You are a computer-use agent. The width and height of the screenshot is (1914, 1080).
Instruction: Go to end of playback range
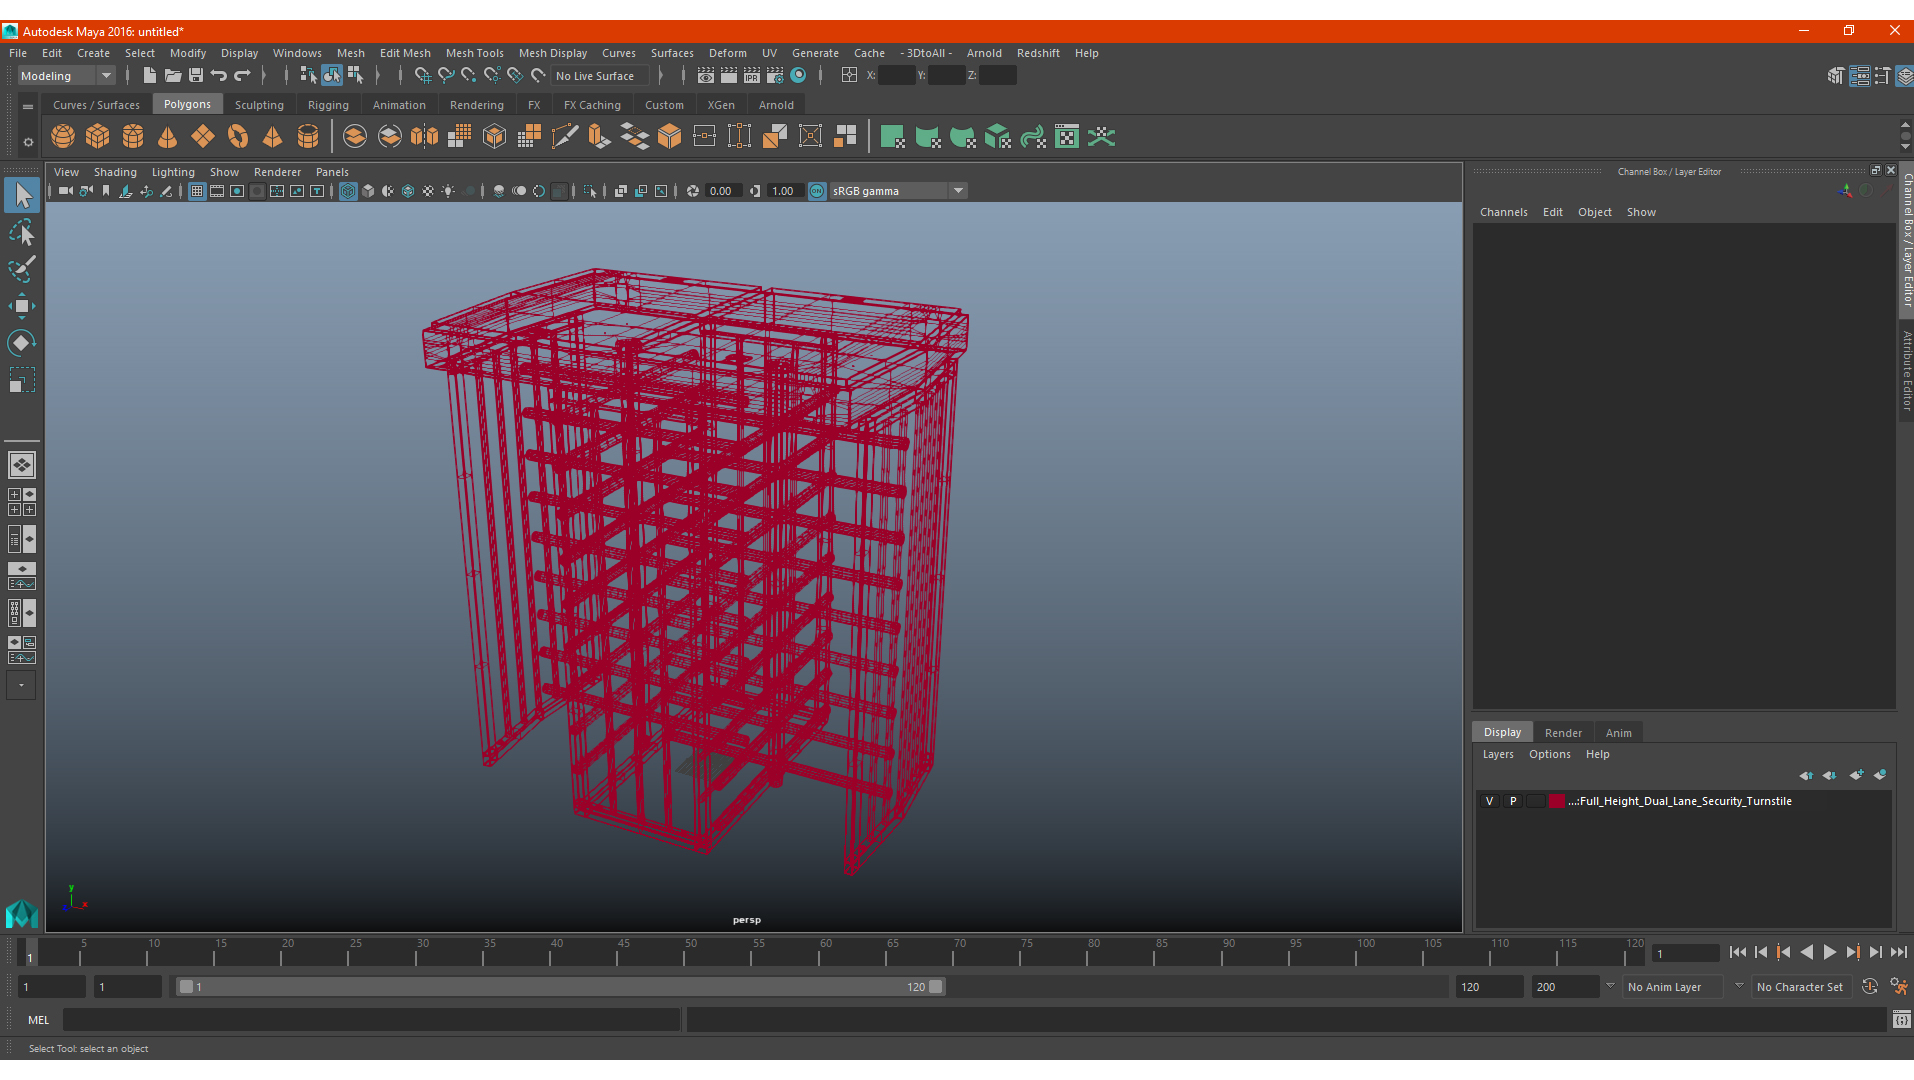[1898, 953]
